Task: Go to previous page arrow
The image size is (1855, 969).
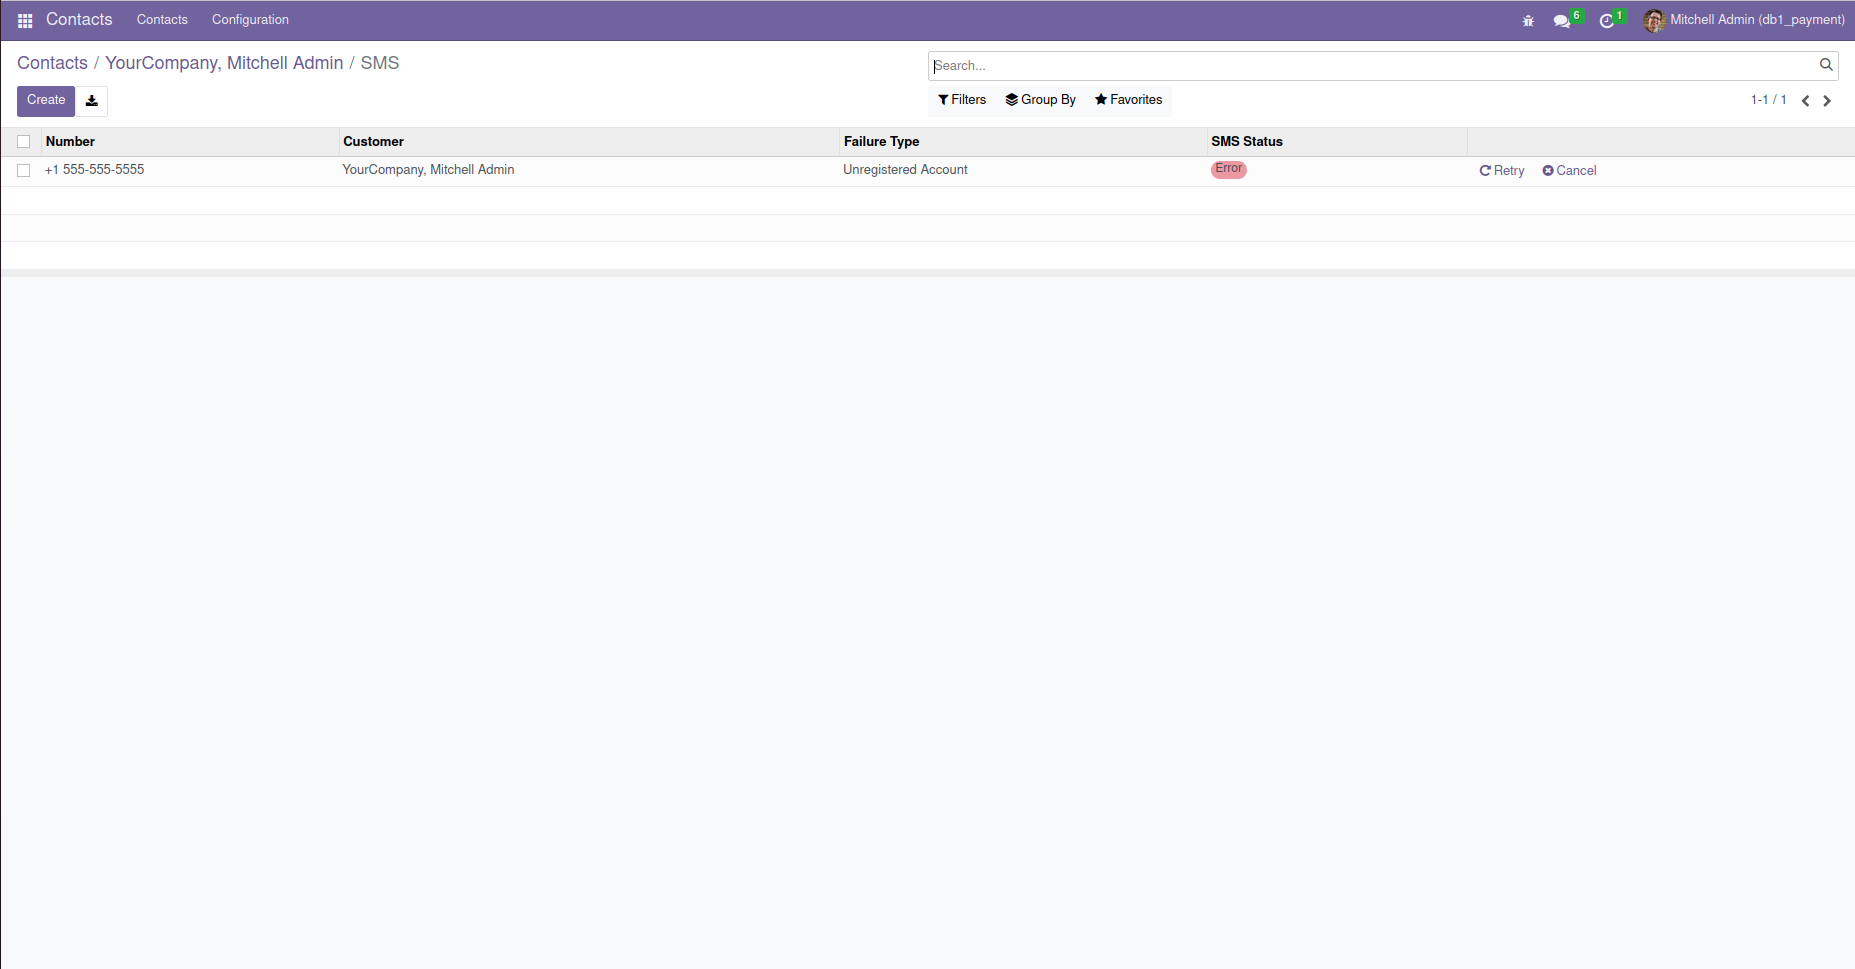Action: click(1806, 101)
